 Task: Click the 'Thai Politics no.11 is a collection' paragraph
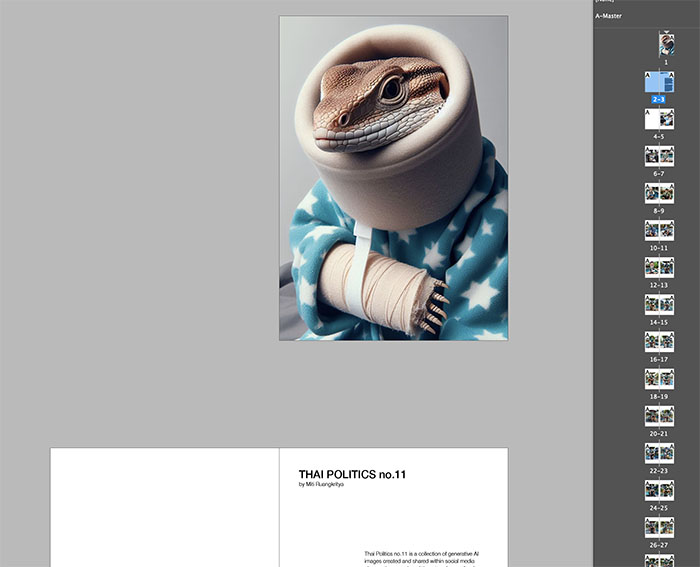click(421, 560)
